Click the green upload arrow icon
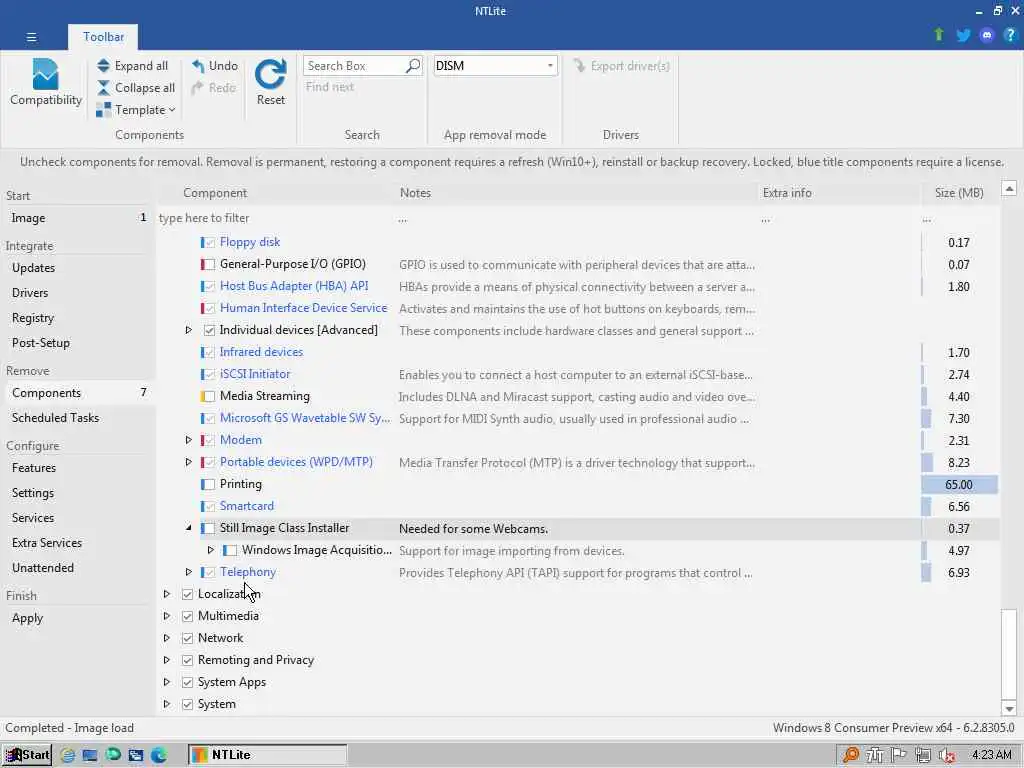The width and height of the screenshot is (1024, 768). click(x=938, y=35)
